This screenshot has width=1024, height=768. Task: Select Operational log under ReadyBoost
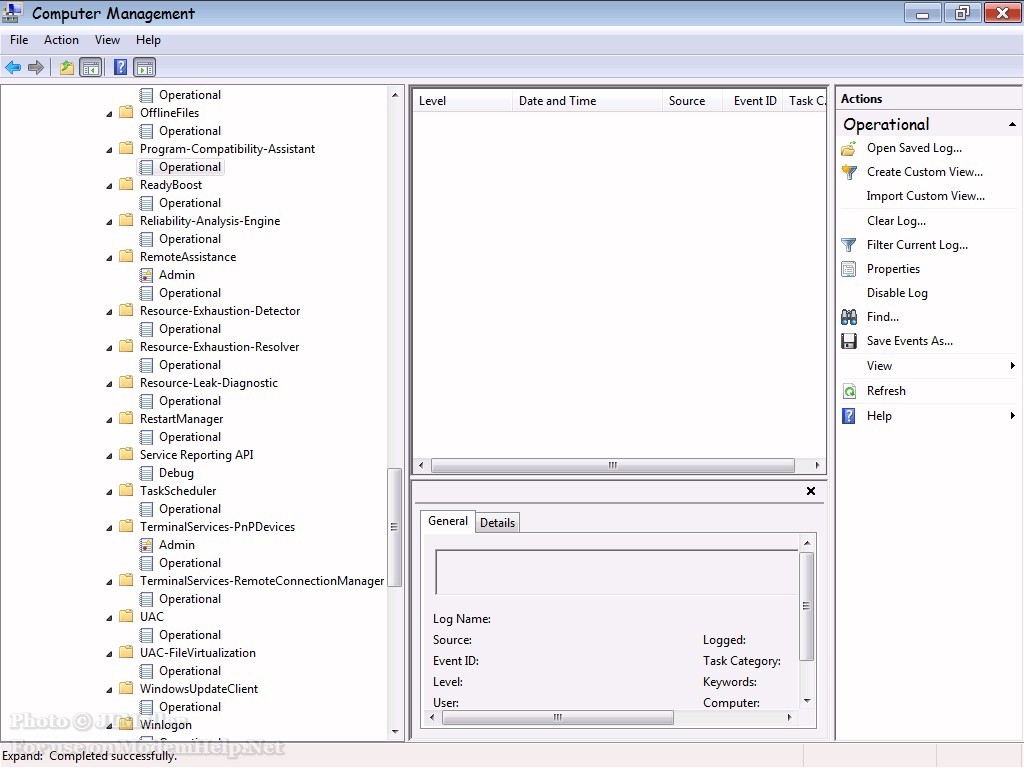[x=190, y=203]
